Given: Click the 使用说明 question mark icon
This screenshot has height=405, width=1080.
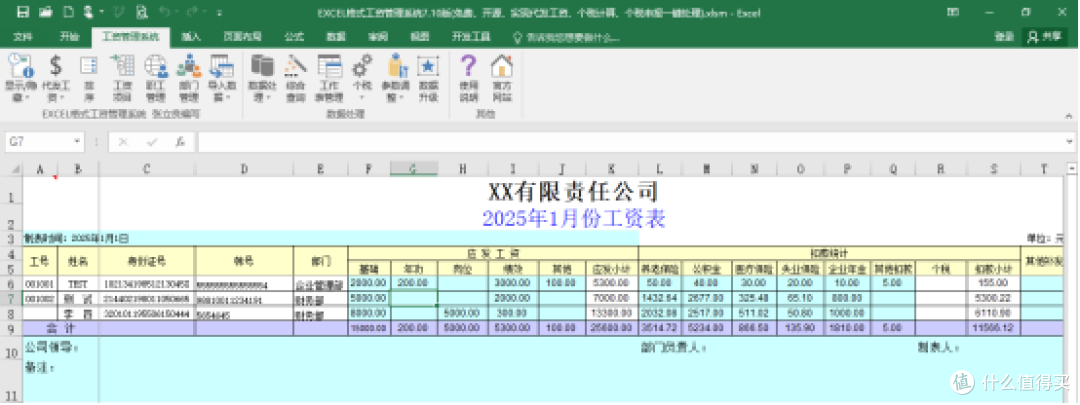Looking at the screenshot, I should click(x=468, y=79).
